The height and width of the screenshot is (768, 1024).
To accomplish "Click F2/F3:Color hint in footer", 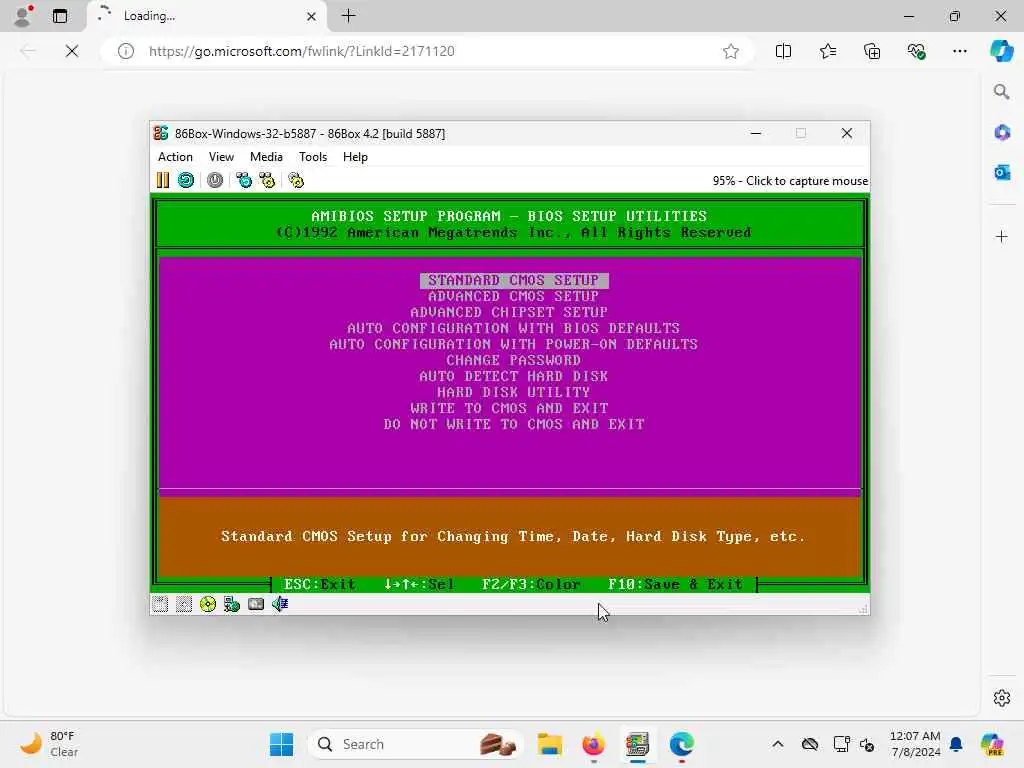I will pyautogui.click(x=531, y=584).
